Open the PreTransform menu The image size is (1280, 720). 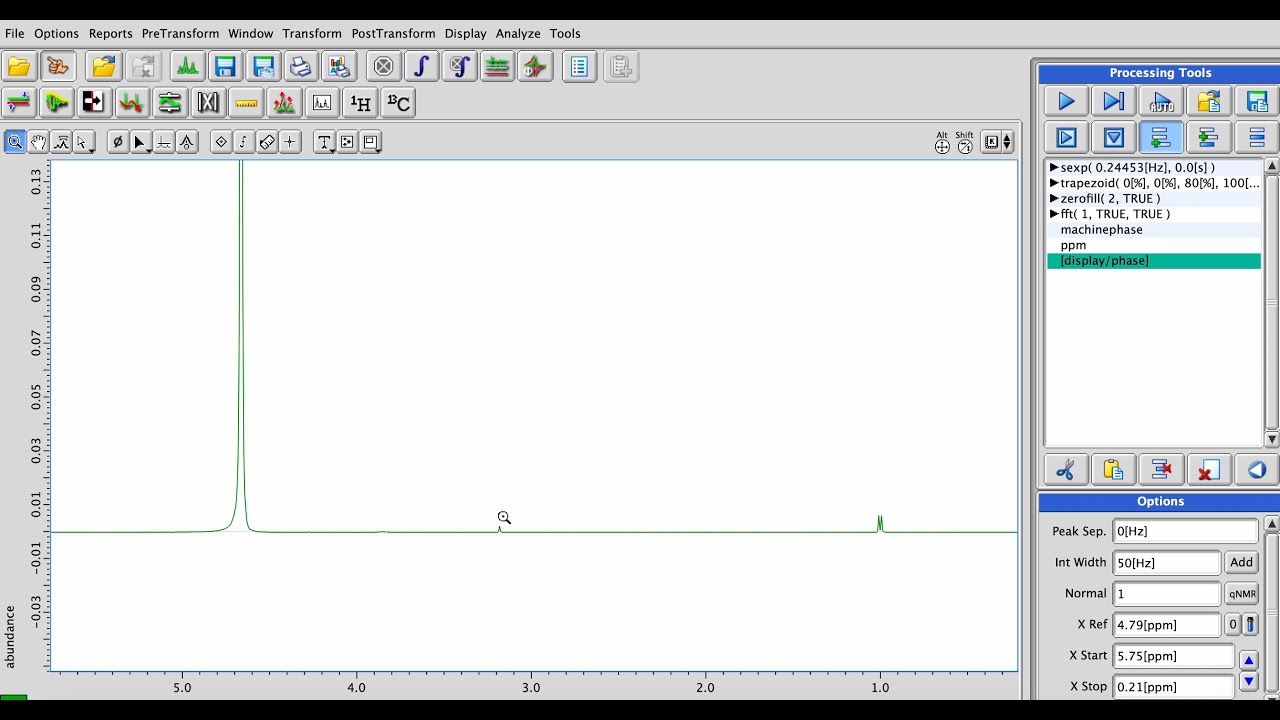[180, 33]
